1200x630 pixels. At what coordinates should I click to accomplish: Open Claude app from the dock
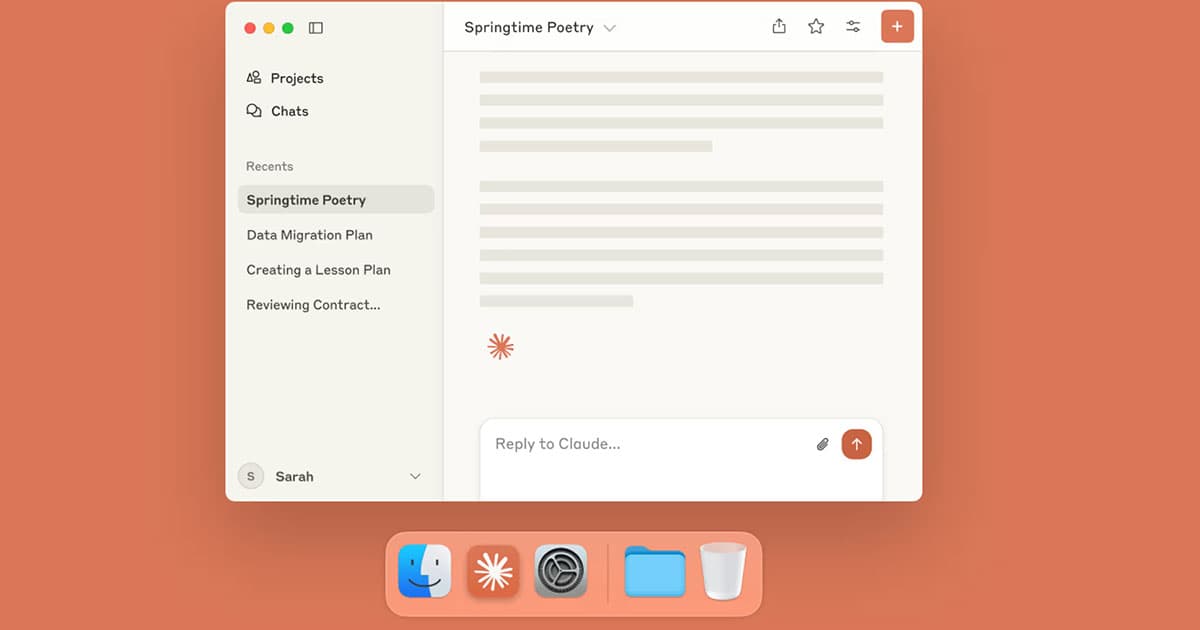coord(493,572)
